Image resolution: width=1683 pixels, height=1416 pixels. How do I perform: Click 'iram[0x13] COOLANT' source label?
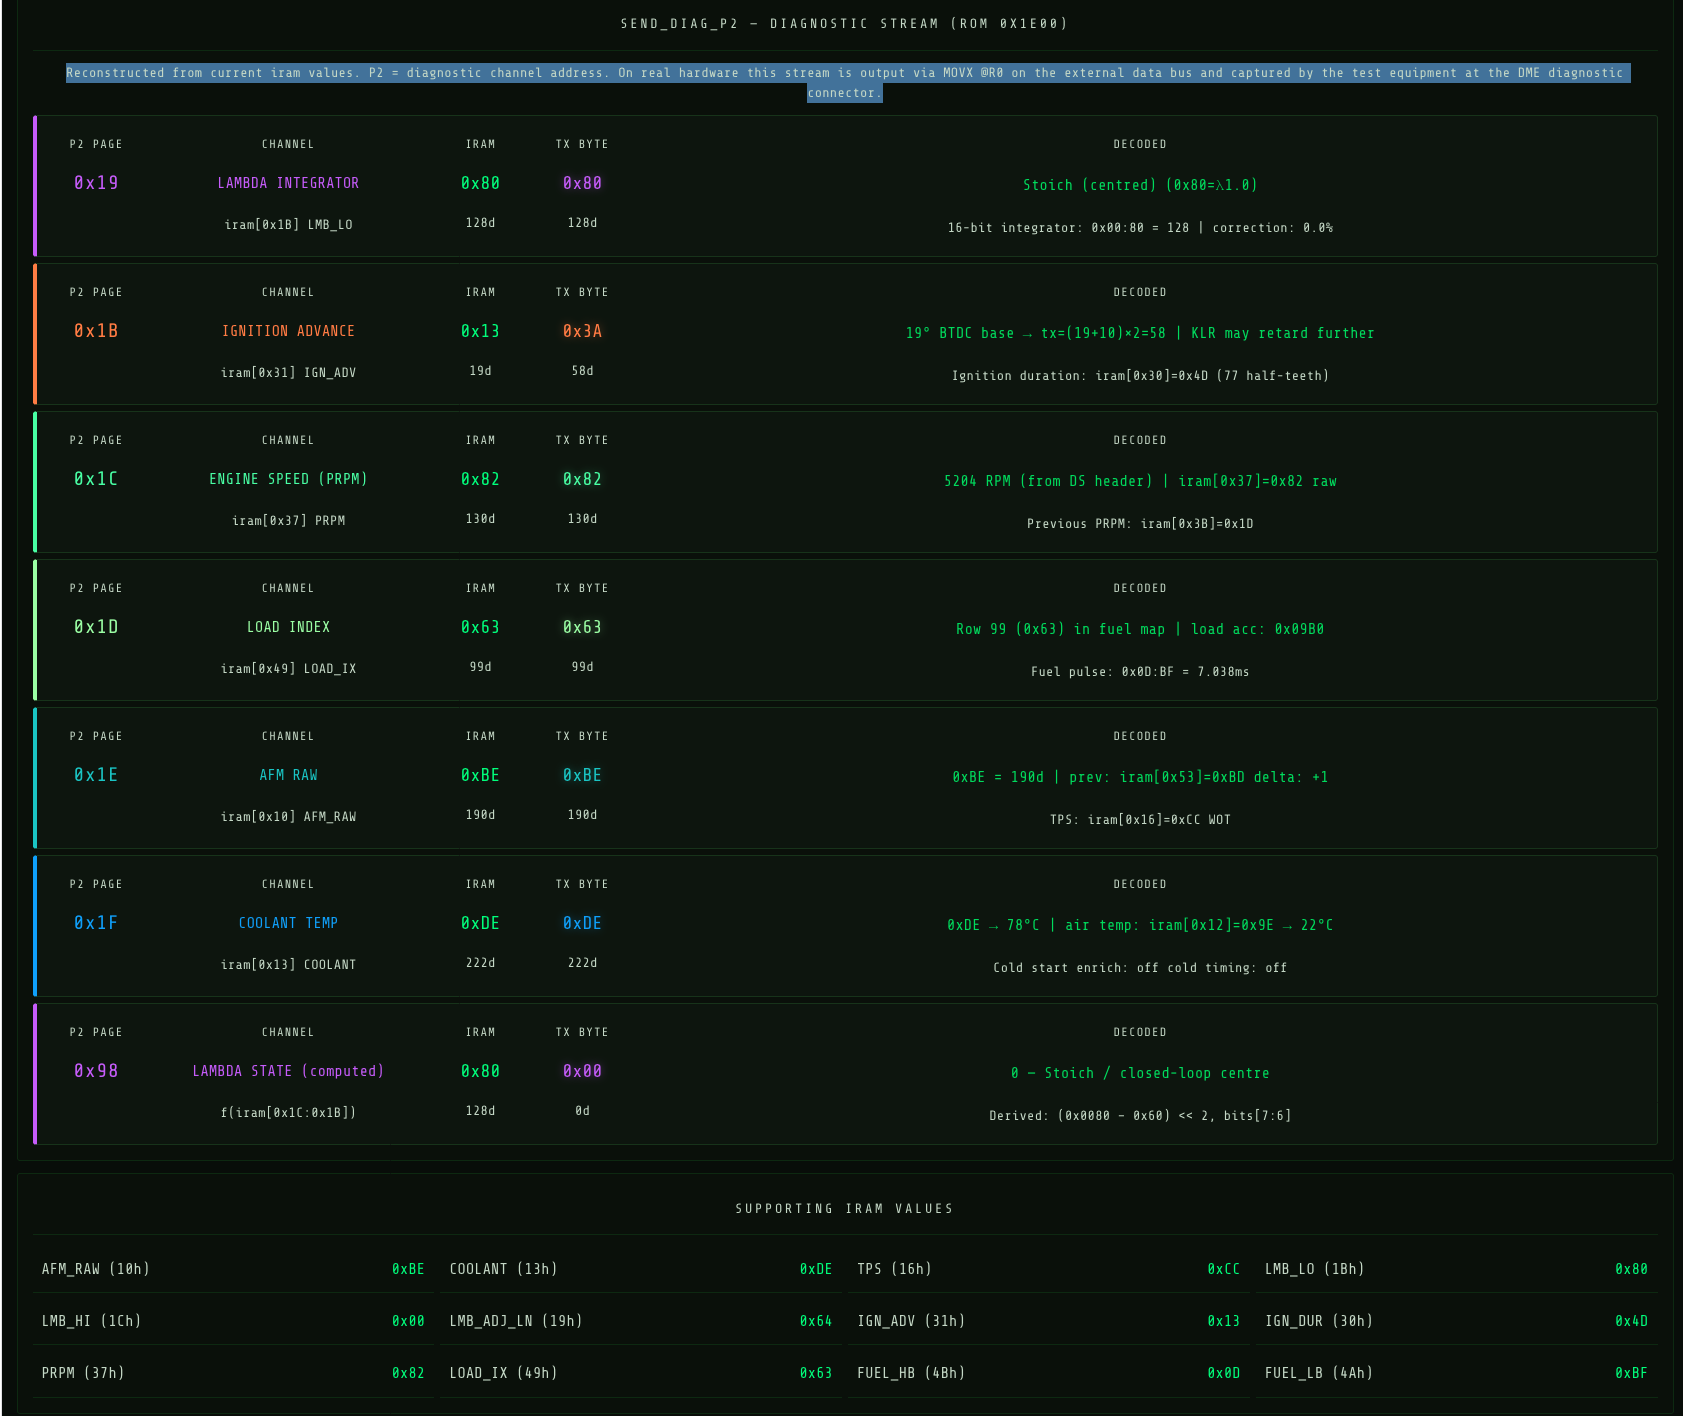[x=288, y=965]
